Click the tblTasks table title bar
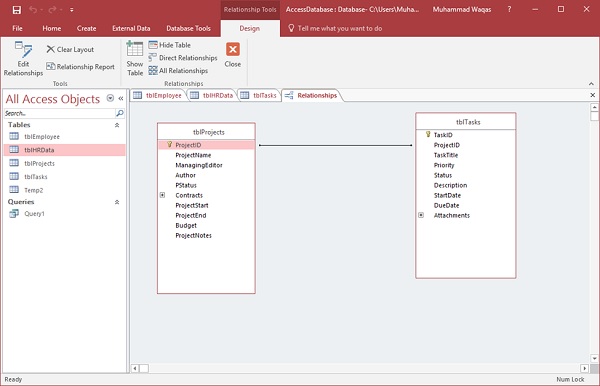 coord(466,122)
